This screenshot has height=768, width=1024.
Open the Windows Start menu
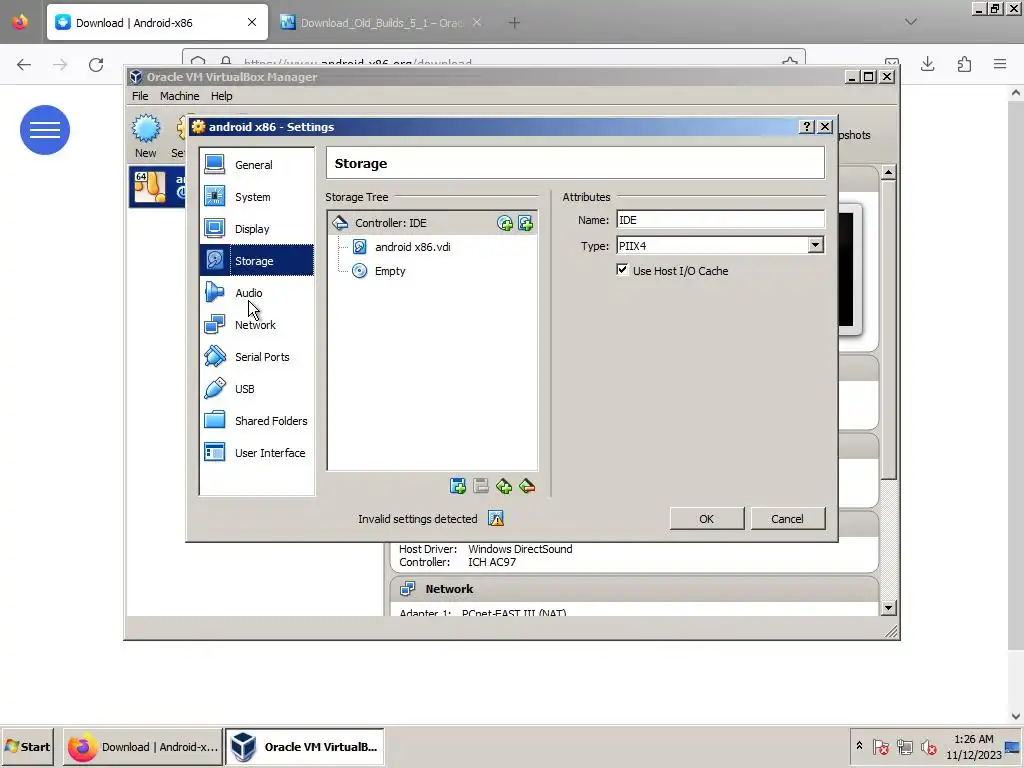point(27,747)
